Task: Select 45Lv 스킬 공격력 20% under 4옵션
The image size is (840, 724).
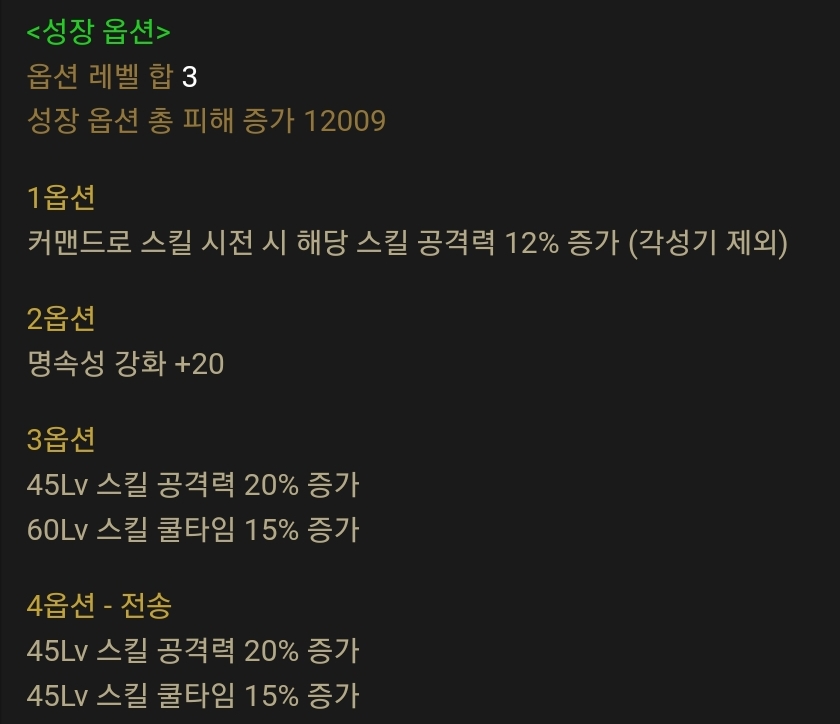Action: point(162,651)
